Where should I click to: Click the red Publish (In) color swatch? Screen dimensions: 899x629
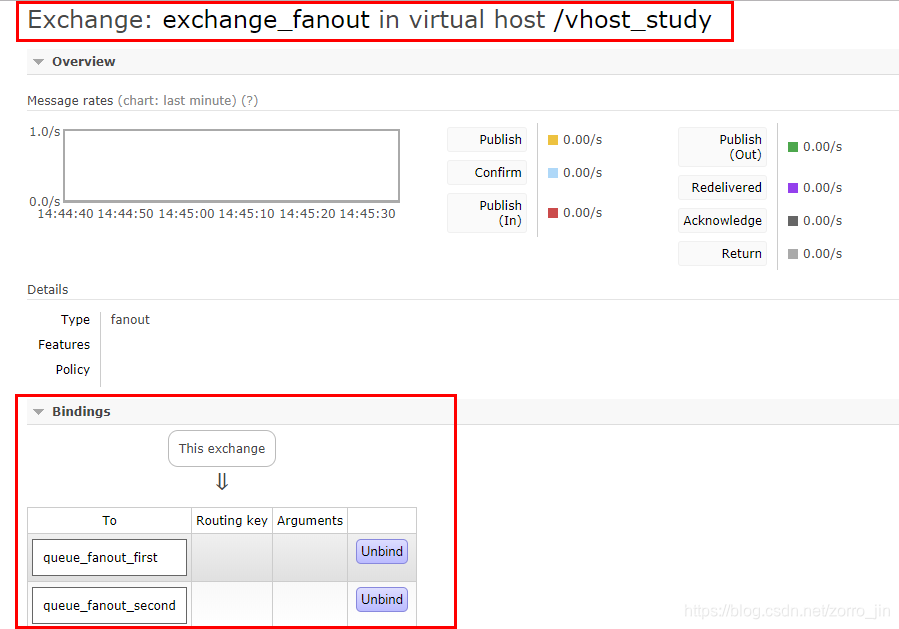553,213
